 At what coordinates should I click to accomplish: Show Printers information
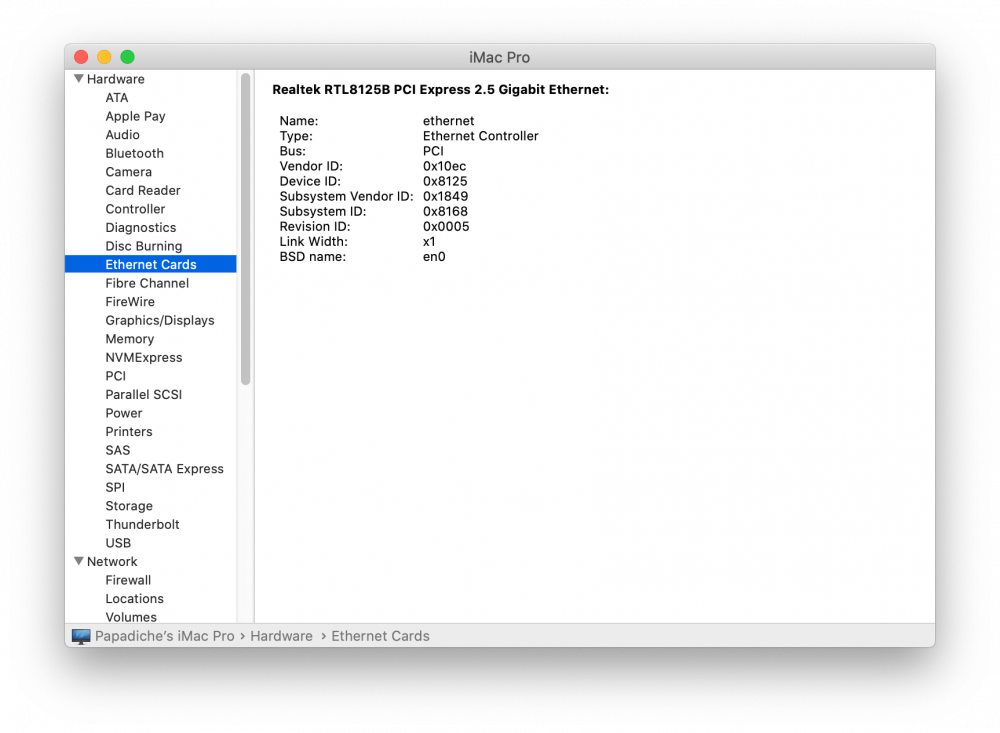129,431
